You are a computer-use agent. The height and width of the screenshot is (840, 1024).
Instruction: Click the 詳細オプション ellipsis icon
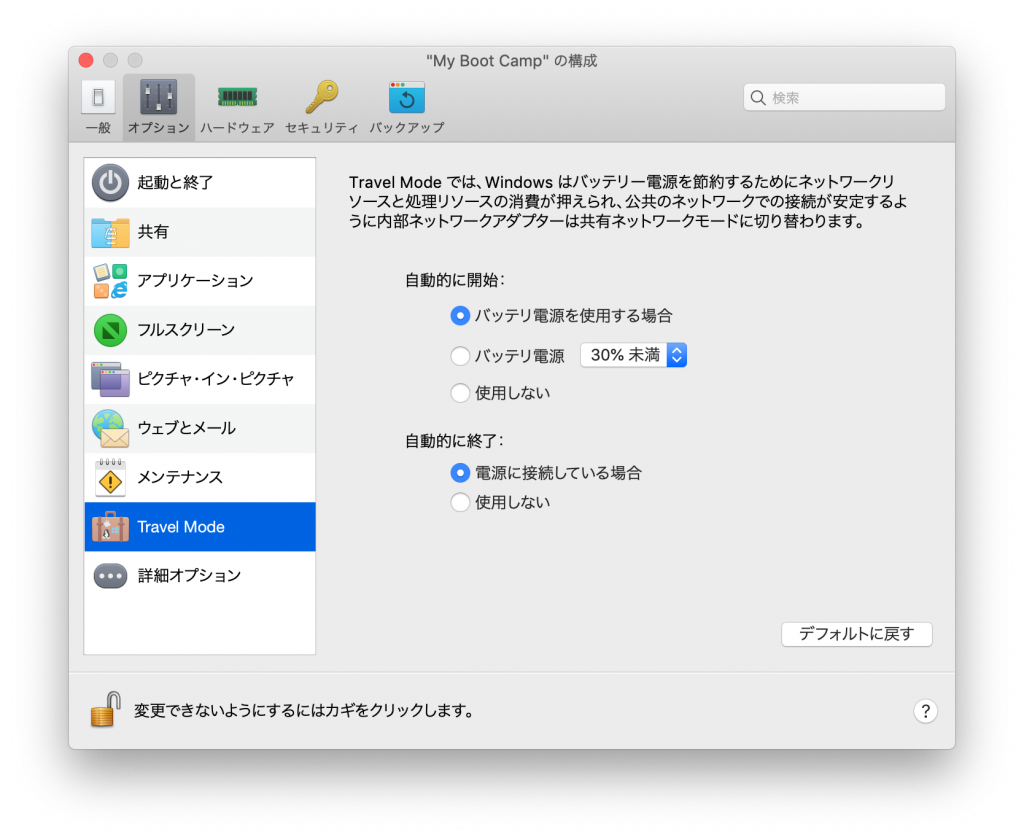point(110,576)
